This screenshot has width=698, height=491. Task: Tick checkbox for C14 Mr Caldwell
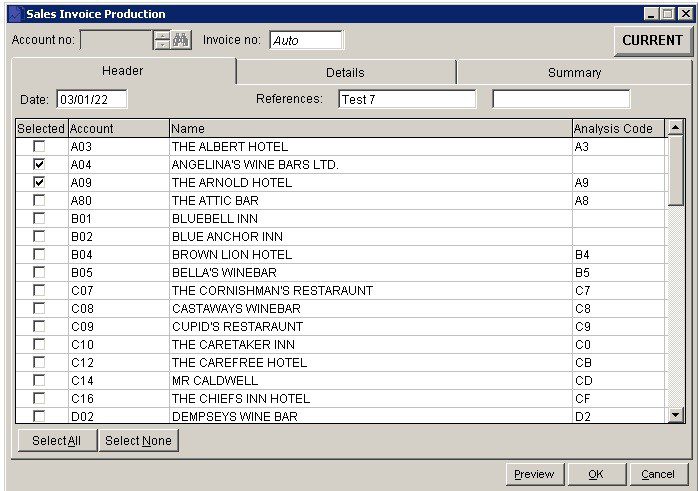[39, 380]
